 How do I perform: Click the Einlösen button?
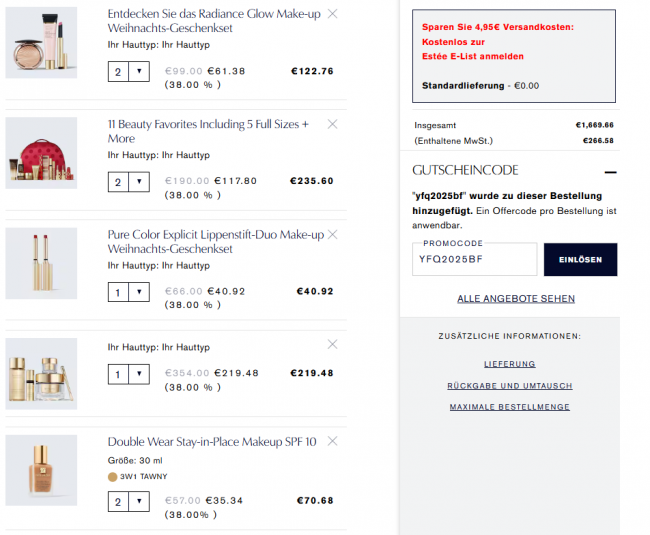(580, 259)
